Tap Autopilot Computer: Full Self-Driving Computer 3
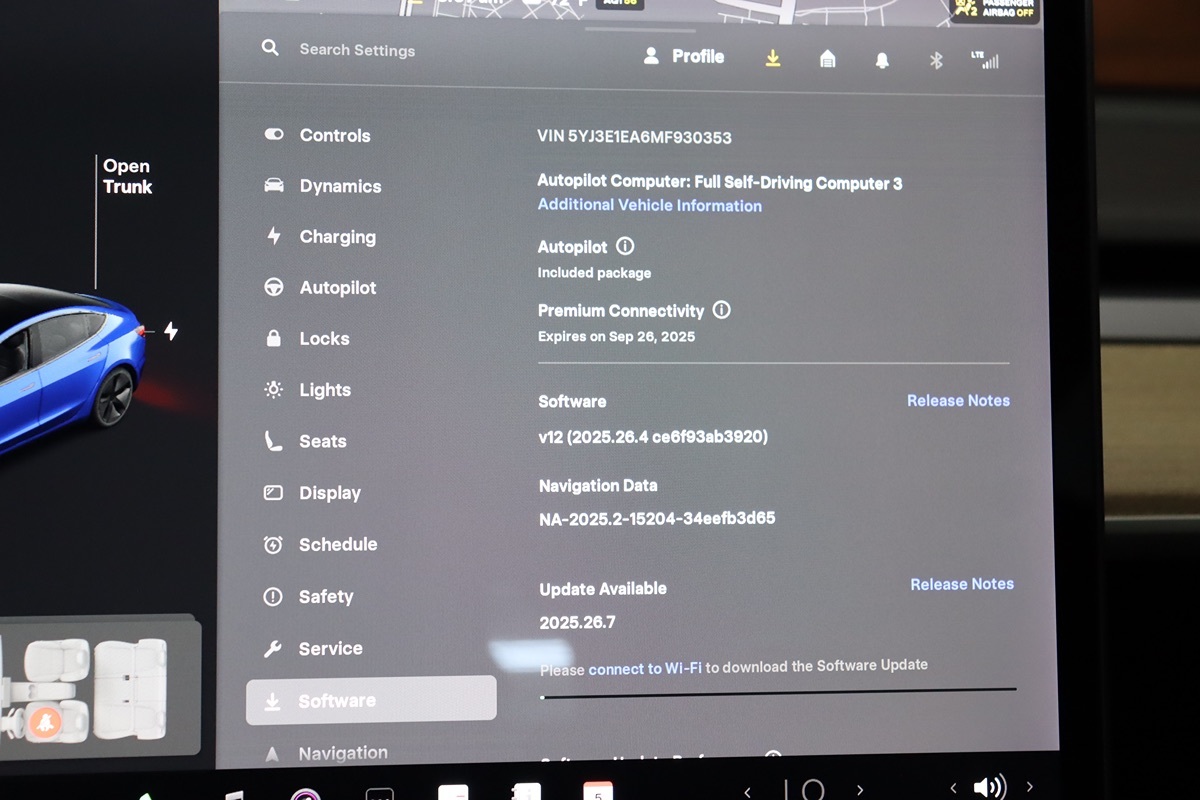Viewport: 1200px width, 800px height. click(720, 183)
